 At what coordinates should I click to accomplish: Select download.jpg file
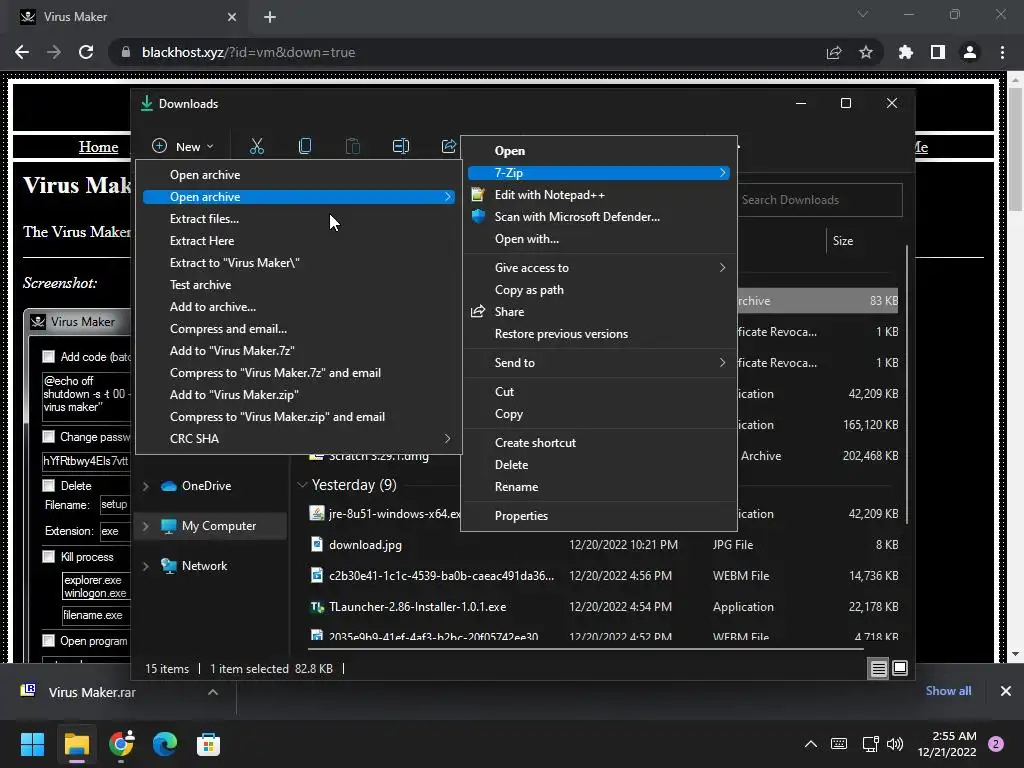pos(365,545)
